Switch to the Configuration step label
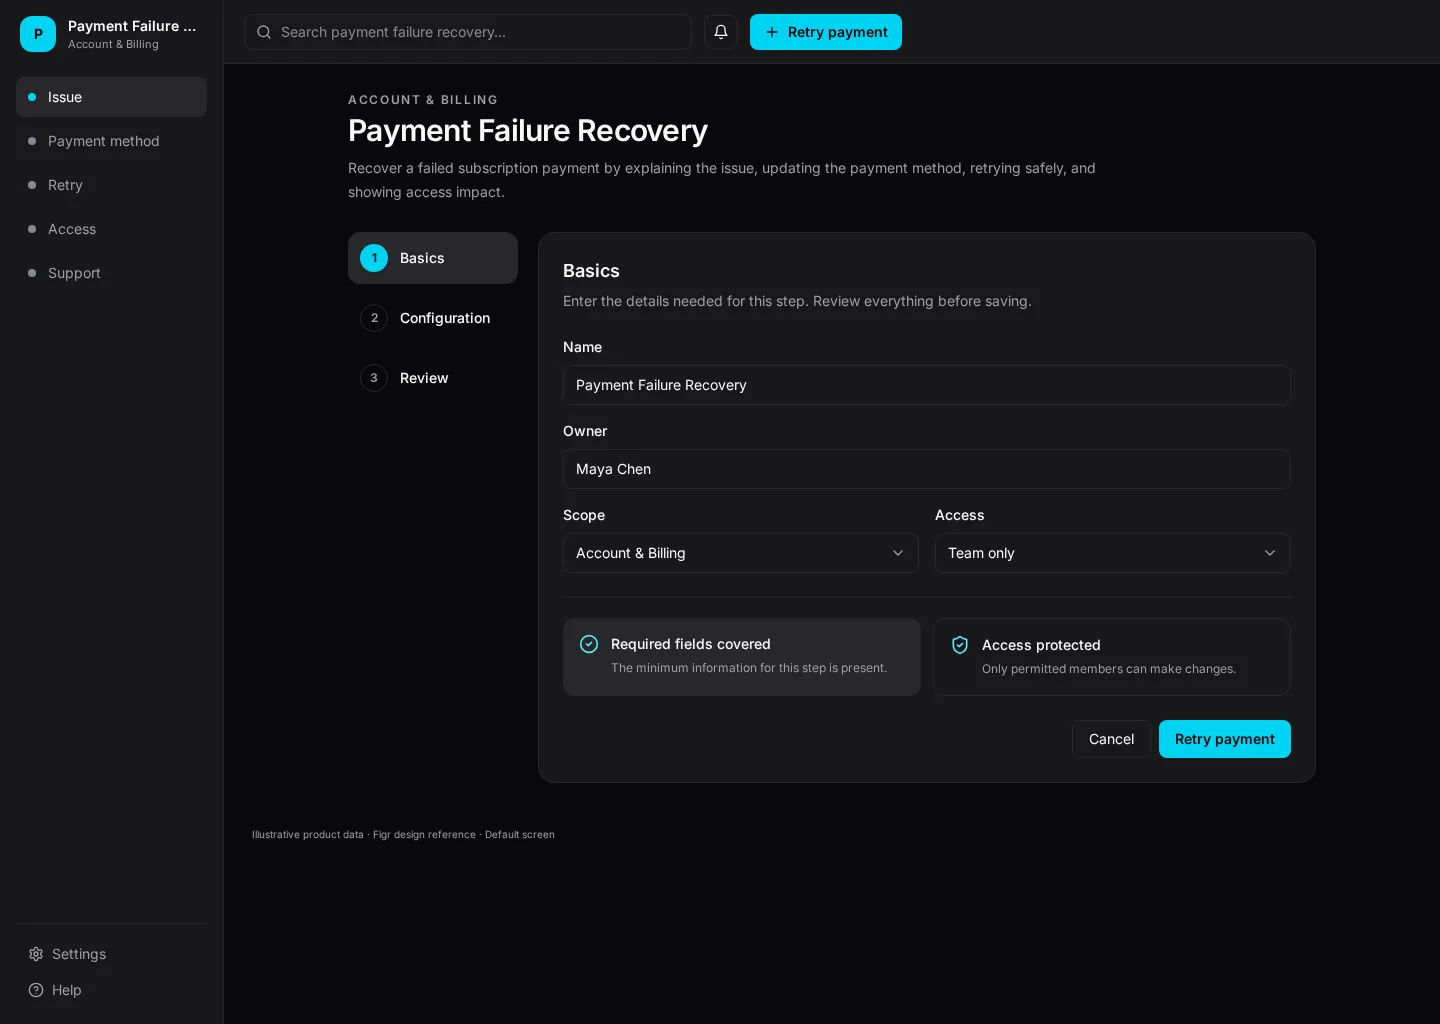 click(445, 318)
